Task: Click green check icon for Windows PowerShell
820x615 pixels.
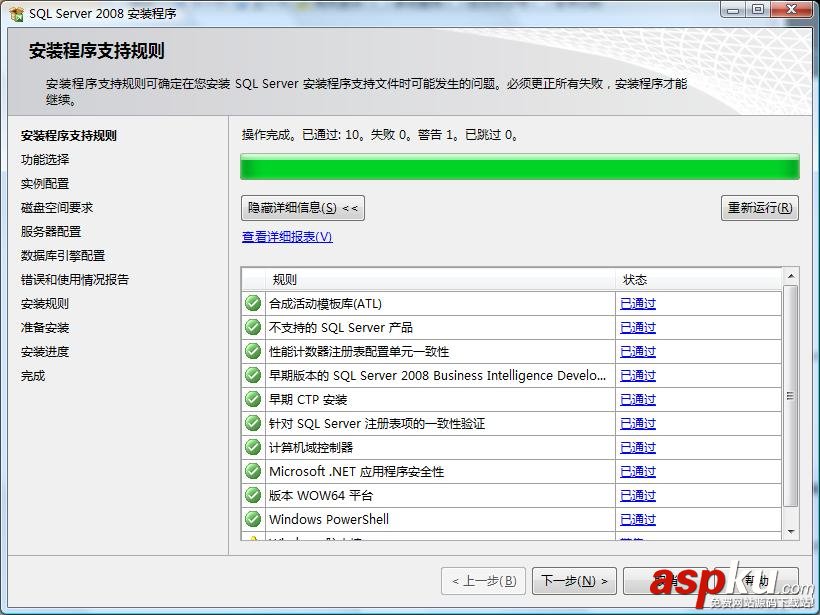Action: [253, 519]
